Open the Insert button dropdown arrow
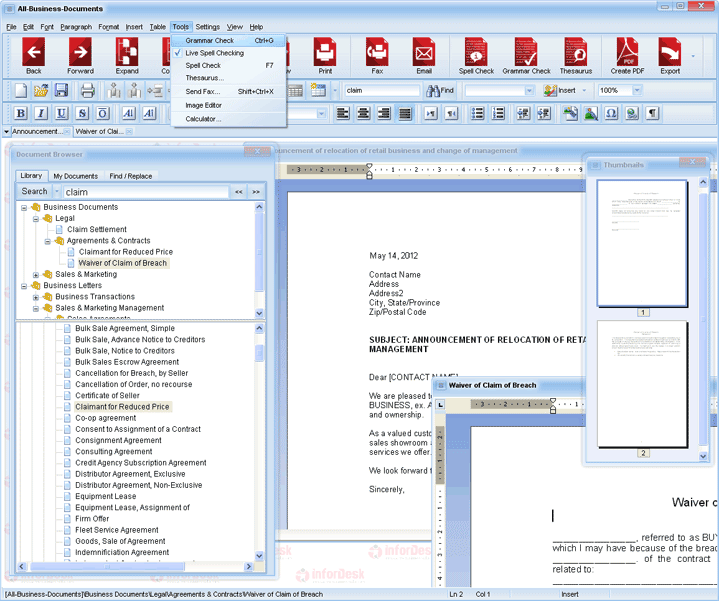 coord(584,91)
